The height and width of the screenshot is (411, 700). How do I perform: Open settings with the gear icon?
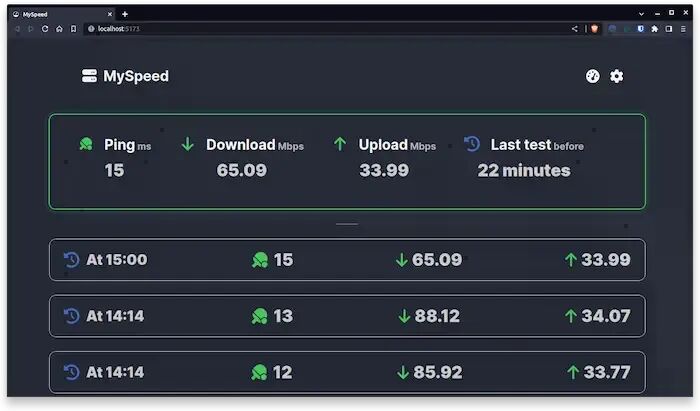click(x=617, y=76)
